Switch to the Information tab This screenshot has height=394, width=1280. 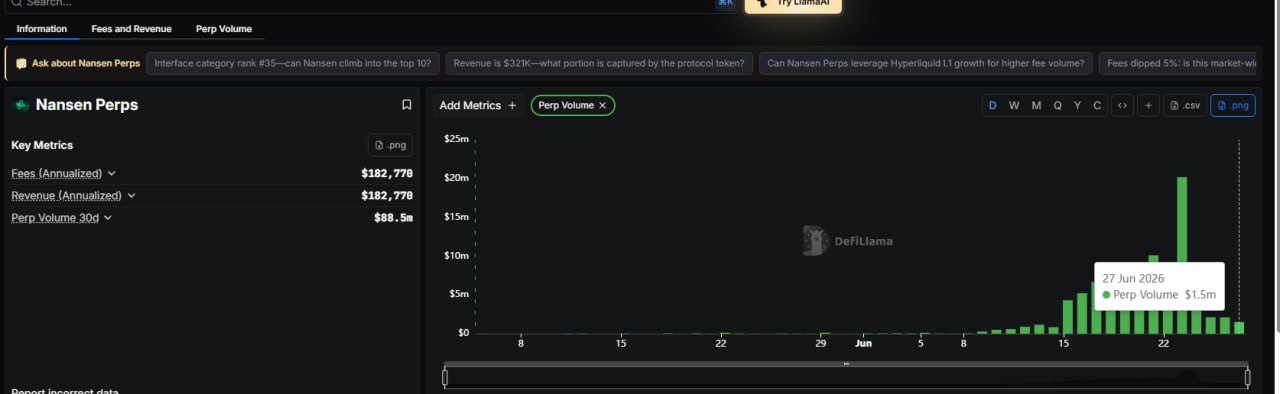(42, 29)
